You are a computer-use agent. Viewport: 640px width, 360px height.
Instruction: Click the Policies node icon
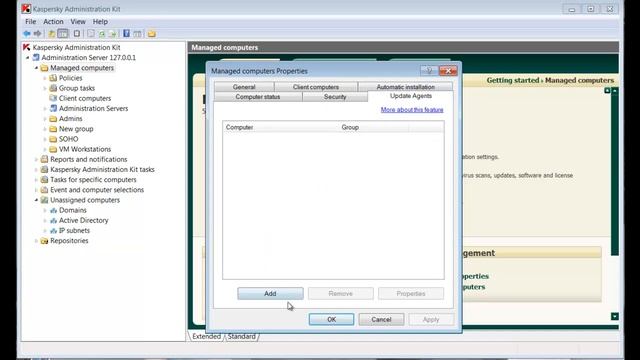53,78
